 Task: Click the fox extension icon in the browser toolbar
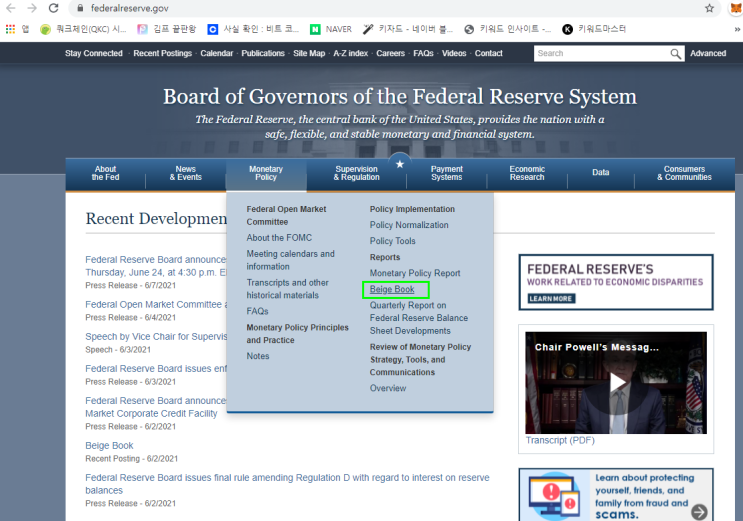(x=736, y=8)
